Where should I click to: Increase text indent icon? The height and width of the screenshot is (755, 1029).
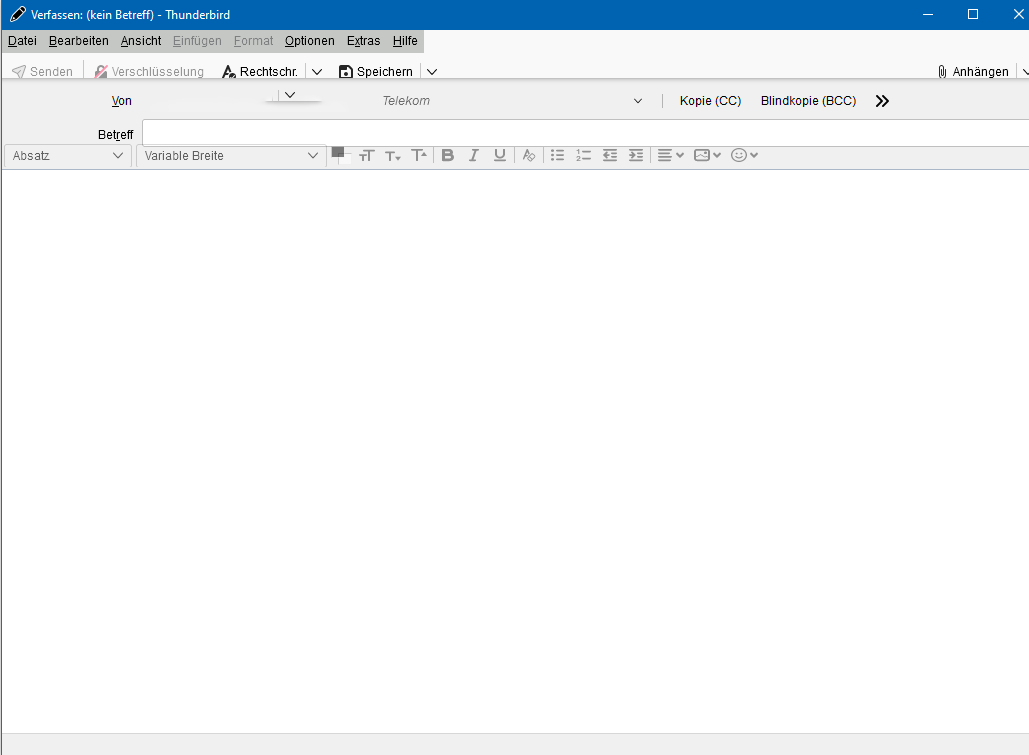[636, 156]
